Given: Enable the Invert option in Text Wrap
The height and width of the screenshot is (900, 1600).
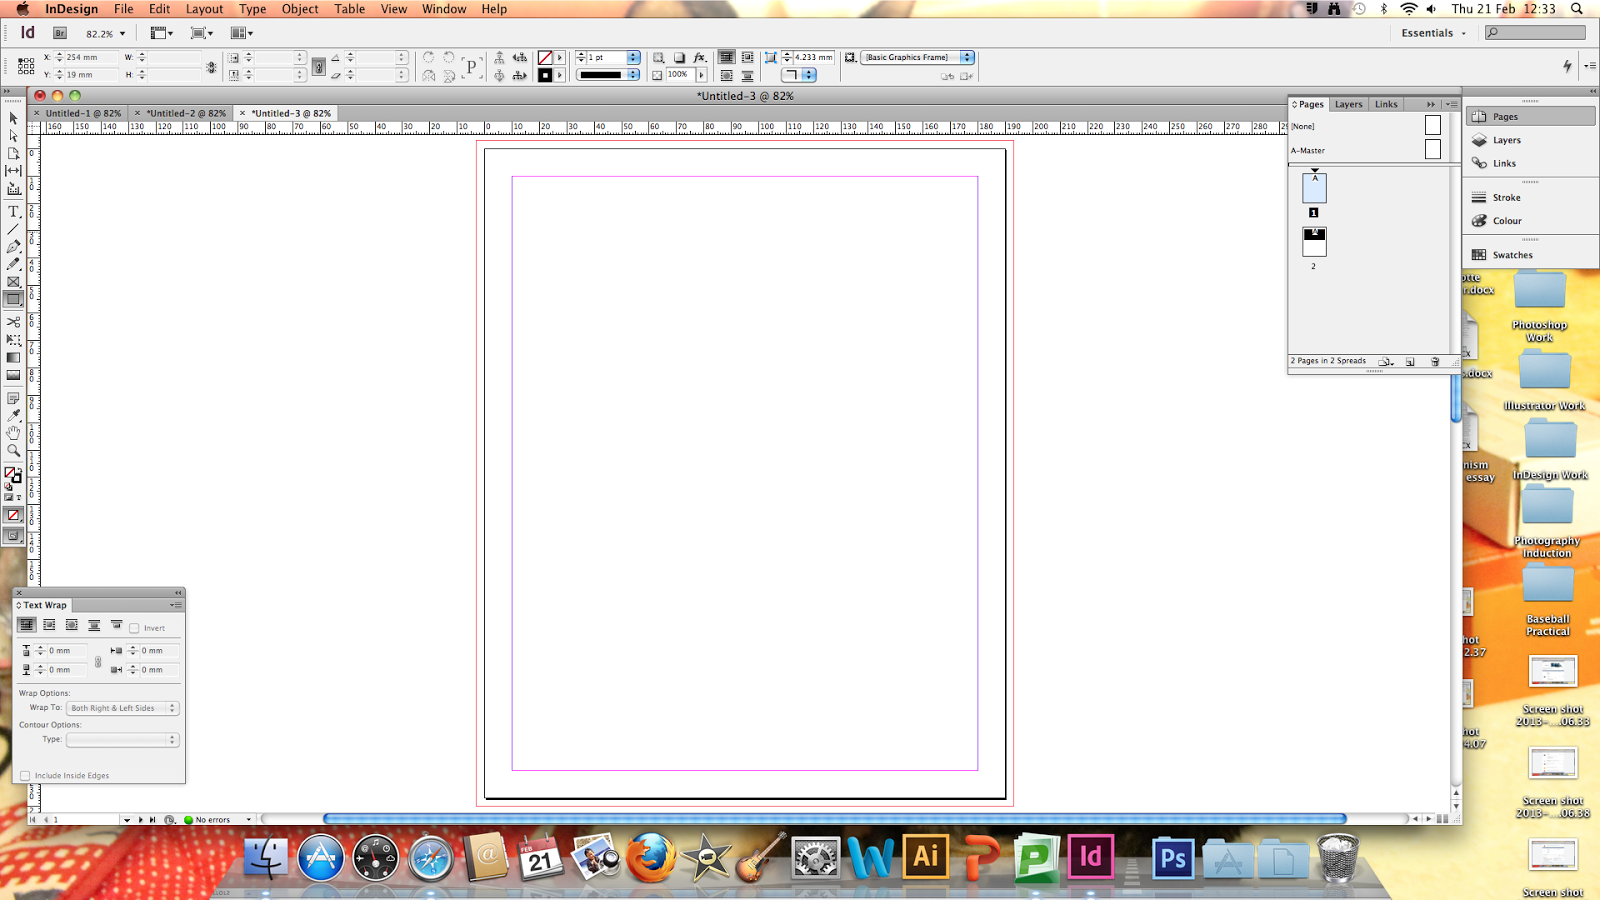Looking at the screenshot, I should point(135,628).
